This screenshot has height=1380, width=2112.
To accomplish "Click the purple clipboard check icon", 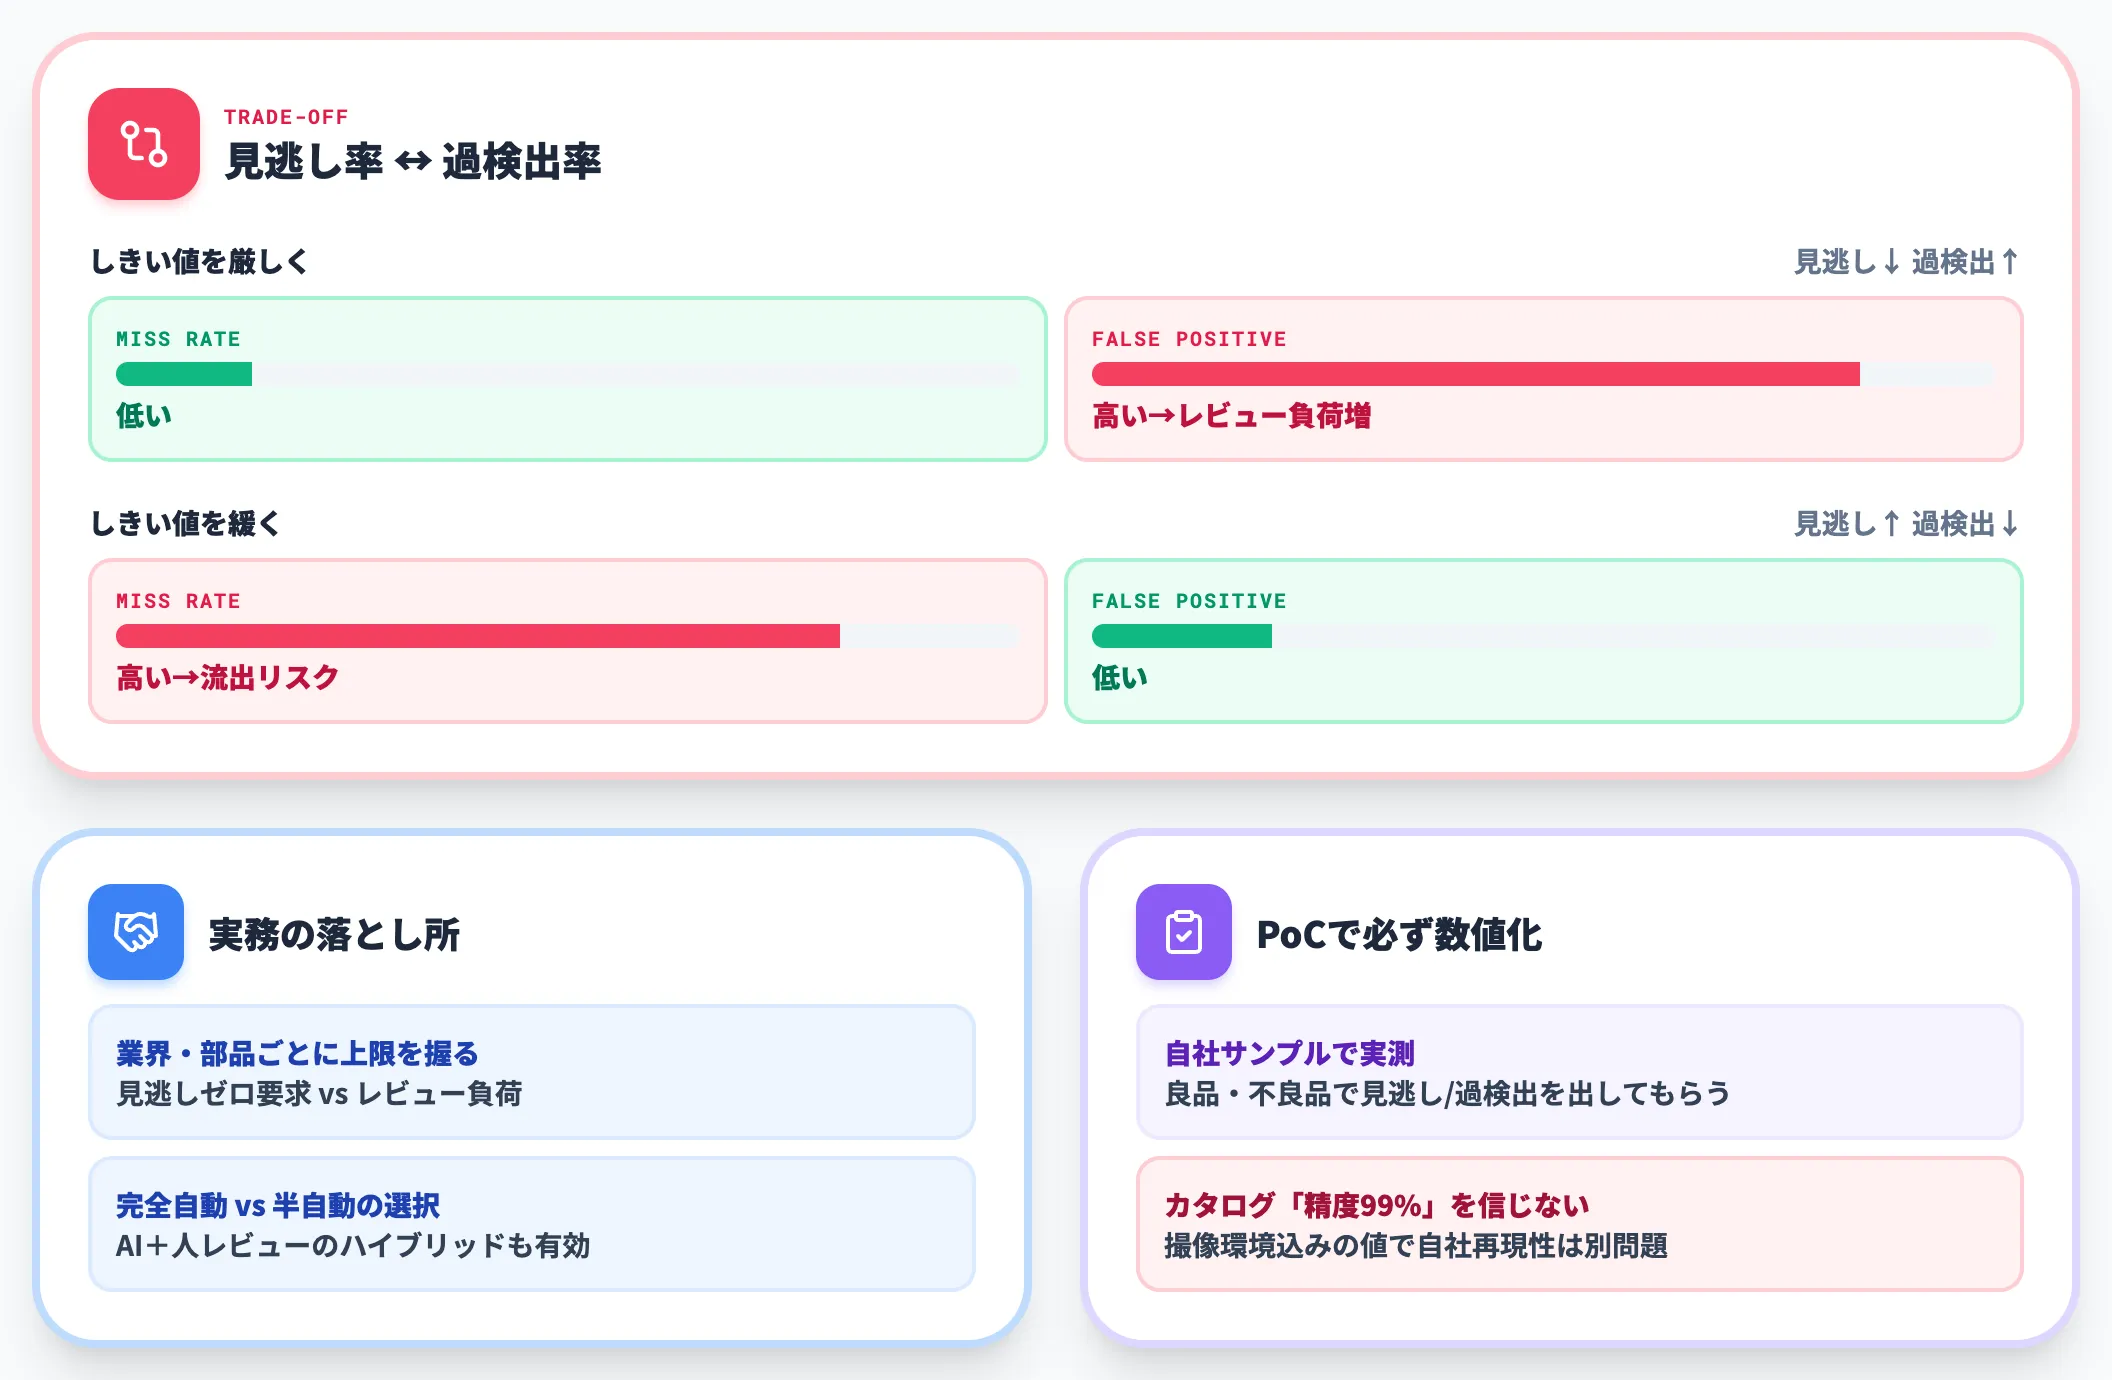I will (x=1184, y=932).
